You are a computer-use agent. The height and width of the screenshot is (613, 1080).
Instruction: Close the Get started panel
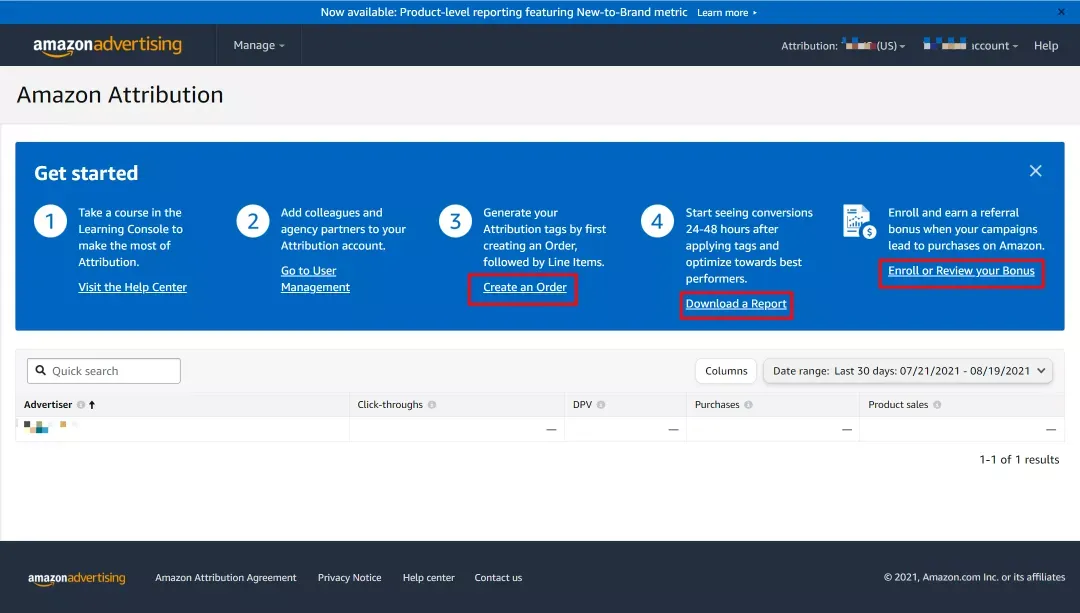[1035, 171]
